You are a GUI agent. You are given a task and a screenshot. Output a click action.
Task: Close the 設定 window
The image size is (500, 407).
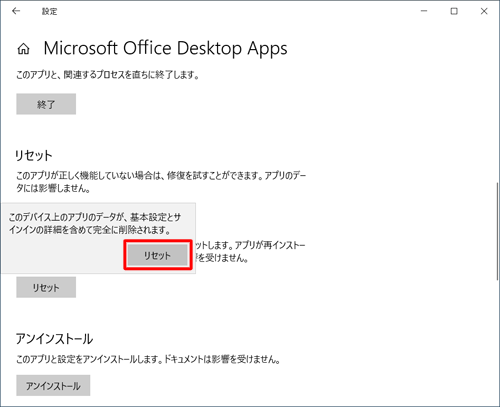click(484, 11)
